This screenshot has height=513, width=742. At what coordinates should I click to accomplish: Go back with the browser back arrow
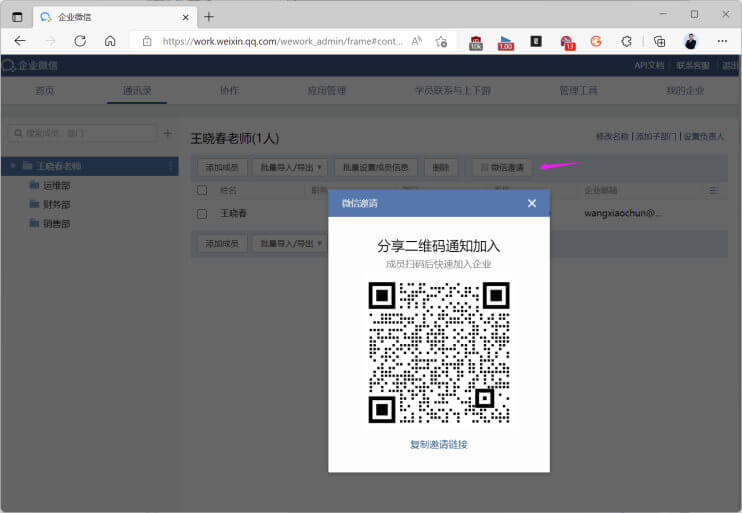point(20,41)
